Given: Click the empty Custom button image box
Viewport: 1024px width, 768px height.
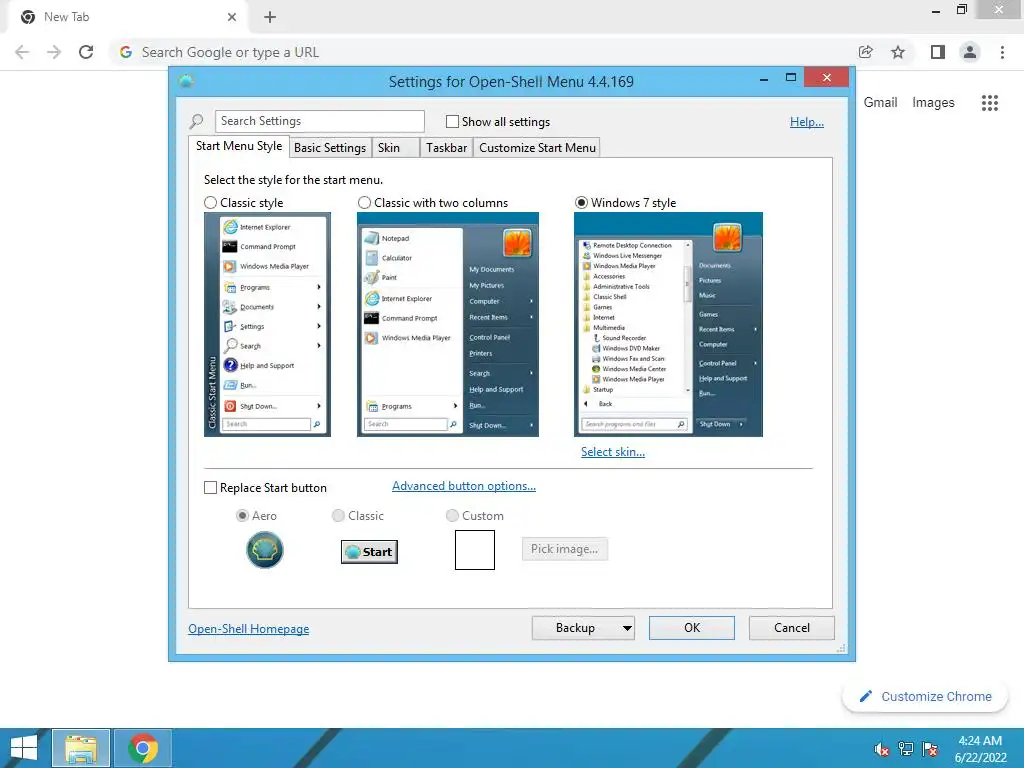Looking at the screenshot, I should pyautogui.click(x=475, y=550).
